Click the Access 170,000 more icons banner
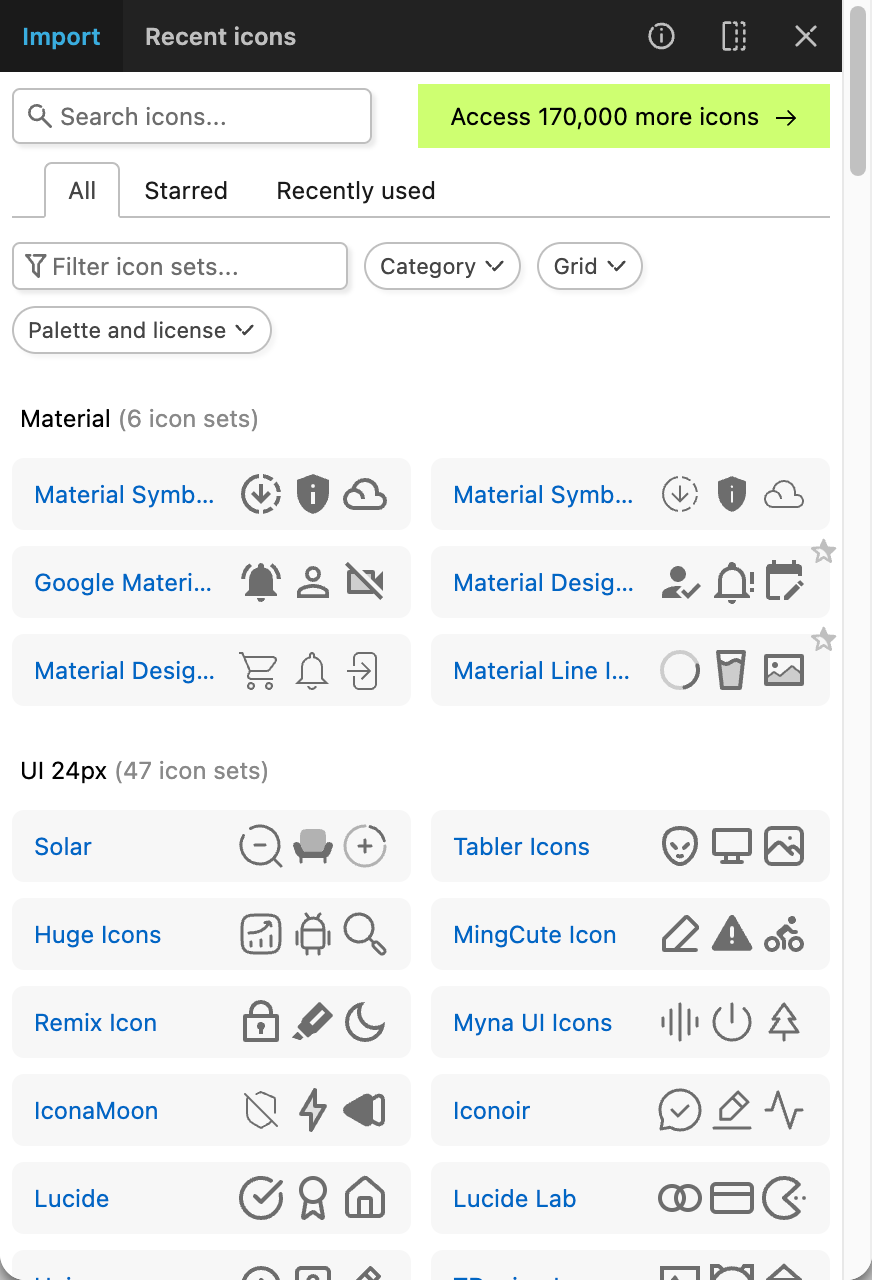This screenshot has width=872, height=1280. (x=623, y=116)
